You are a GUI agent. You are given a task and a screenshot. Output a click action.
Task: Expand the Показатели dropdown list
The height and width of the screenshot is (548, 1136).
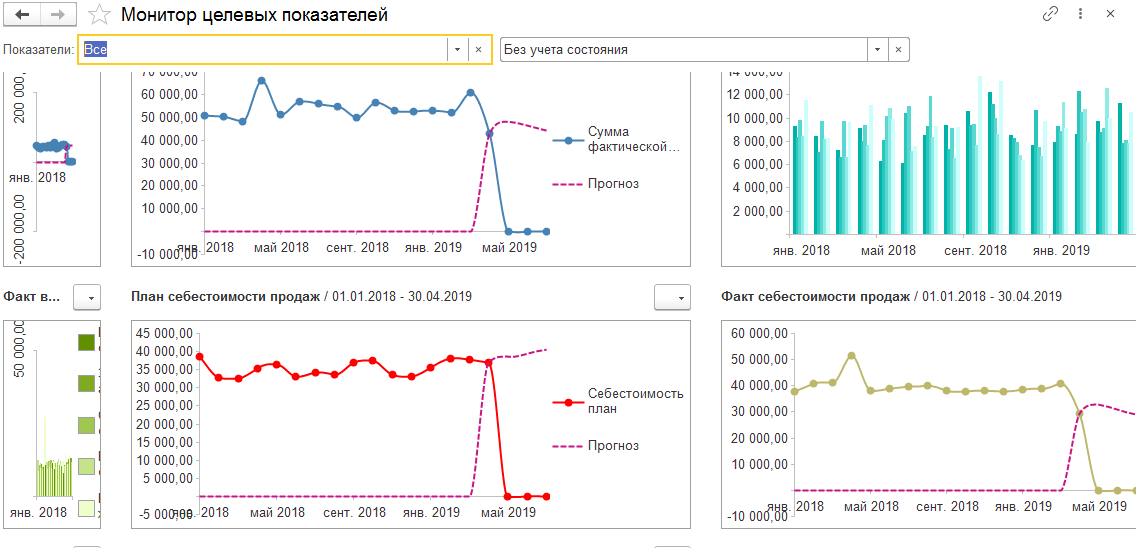(x=457, y=49)
